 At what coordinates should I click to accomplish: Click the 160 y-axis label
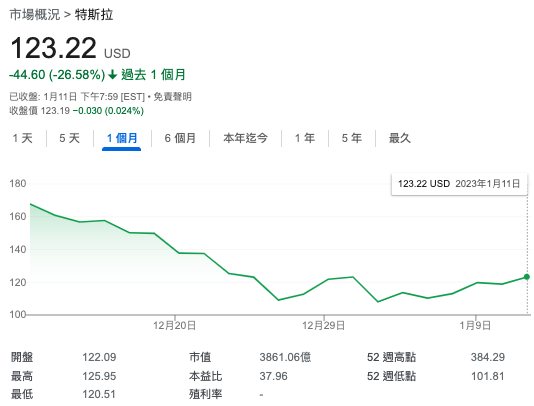(x=18, y=217)
